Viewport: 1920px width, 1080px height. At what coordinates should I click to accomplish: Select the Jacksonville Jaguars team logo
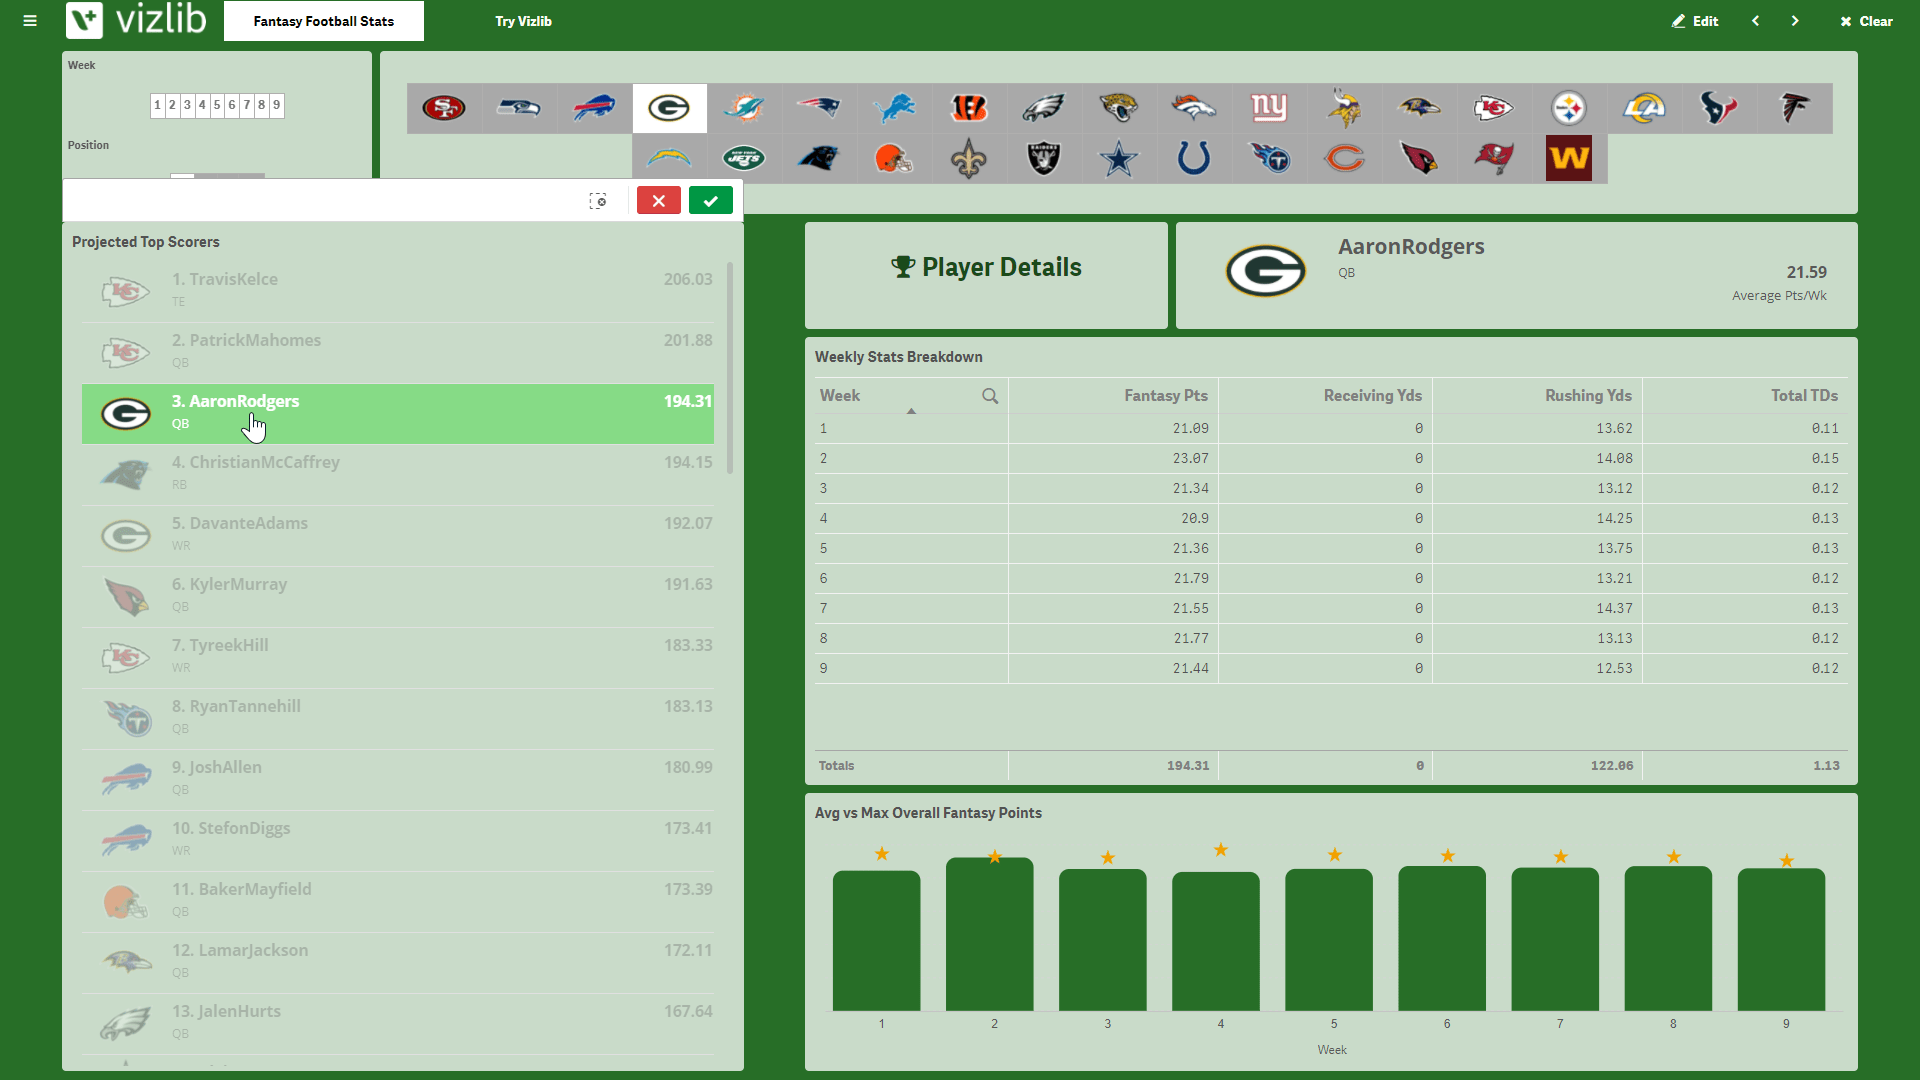click(x=1119, y=108)
